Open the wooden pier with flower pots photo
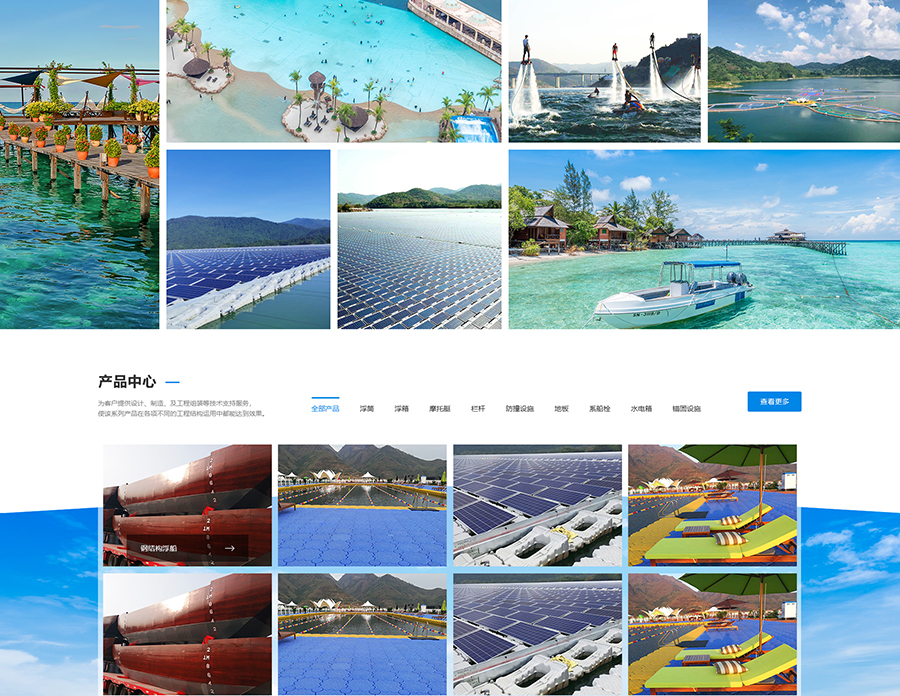This screenshot has width=900, height=696. point(79,164)
